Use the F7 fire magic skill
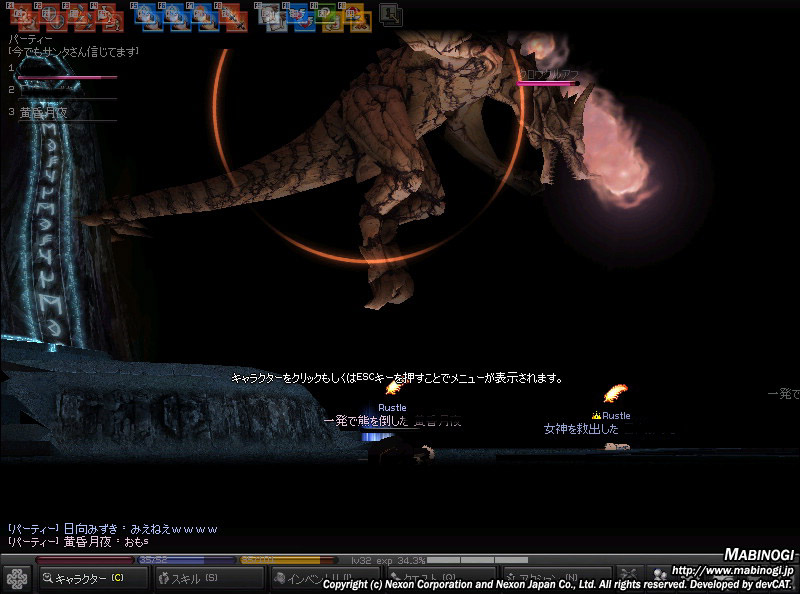The image size is (800, 594). coord(205,18)
